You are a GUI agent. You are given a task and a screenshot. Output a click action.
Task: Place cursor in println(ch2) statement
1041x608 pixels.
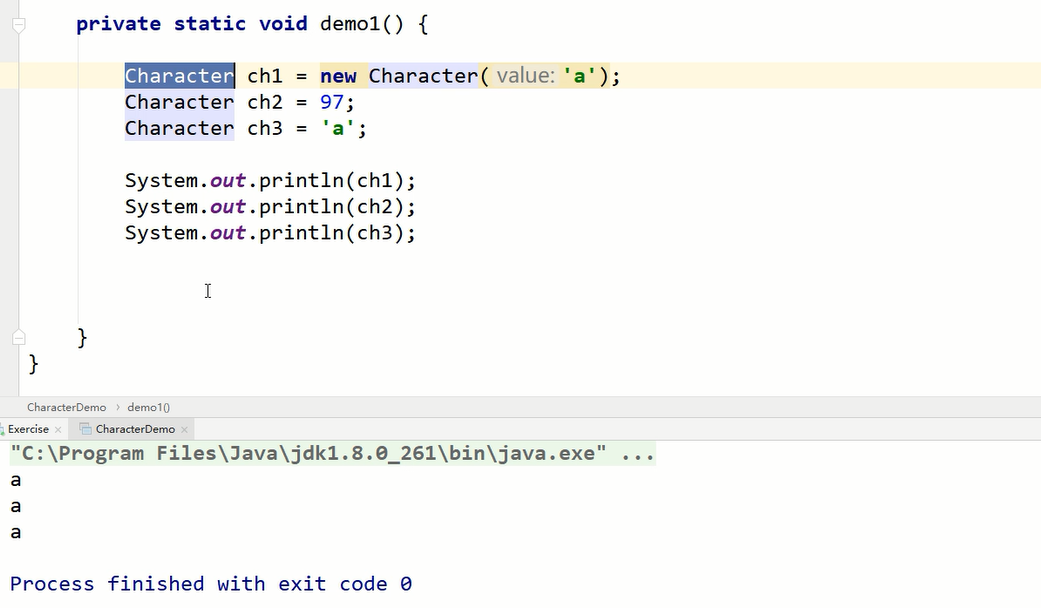click(x=270, y=207)
